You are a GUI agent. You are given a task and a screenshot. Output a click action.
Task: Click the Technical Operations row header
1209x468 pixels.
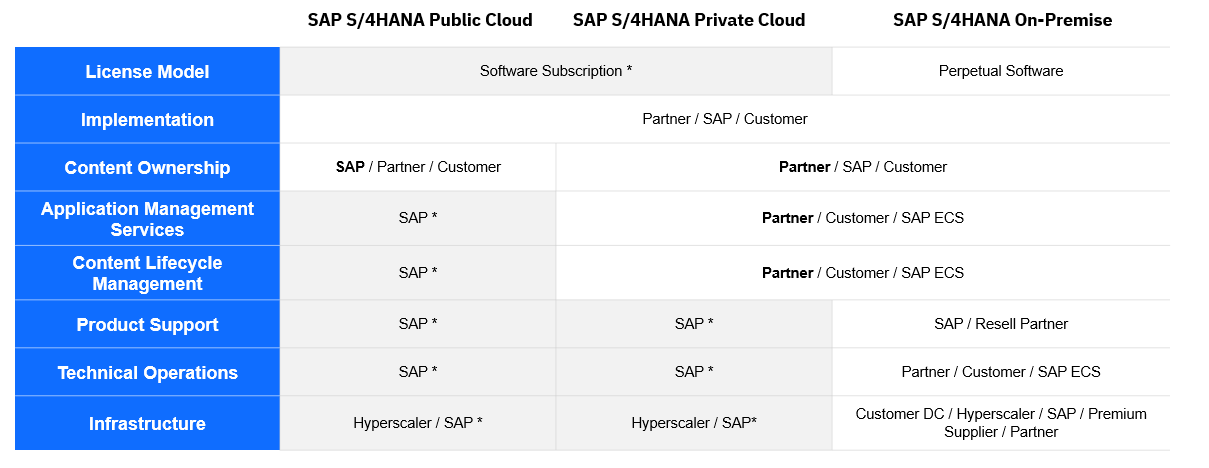(x=147, y=373)
